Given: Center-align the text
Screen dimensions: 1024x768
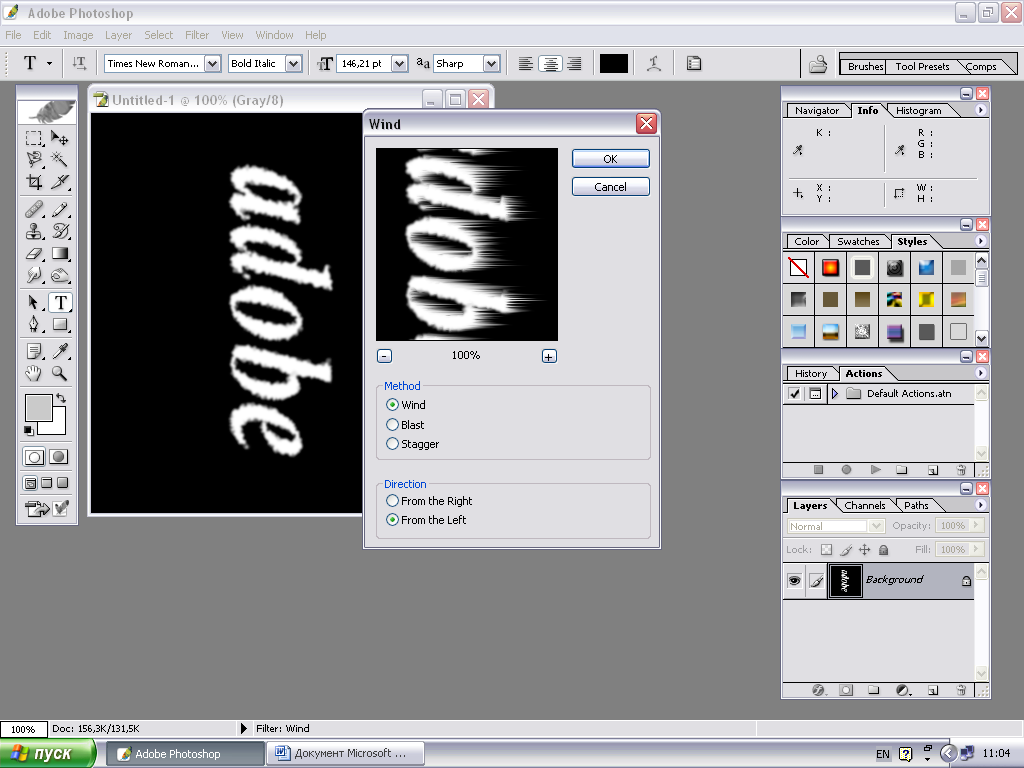Looking at the screenshot, I should tap(551, 63).
